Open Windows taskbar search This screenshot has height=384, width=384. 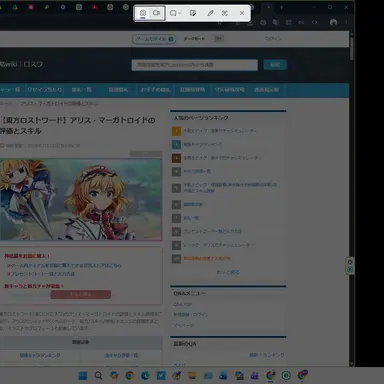point(98,376)
